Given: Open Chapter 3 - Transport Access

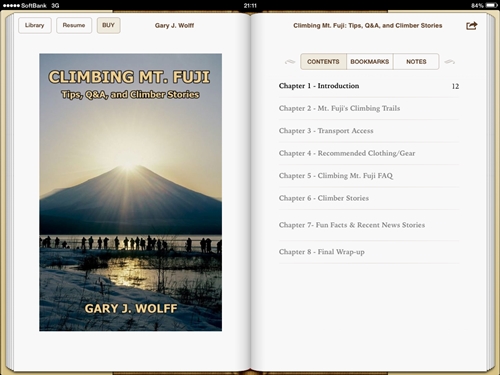Looking at the screenshot, I should coord(369,131).
